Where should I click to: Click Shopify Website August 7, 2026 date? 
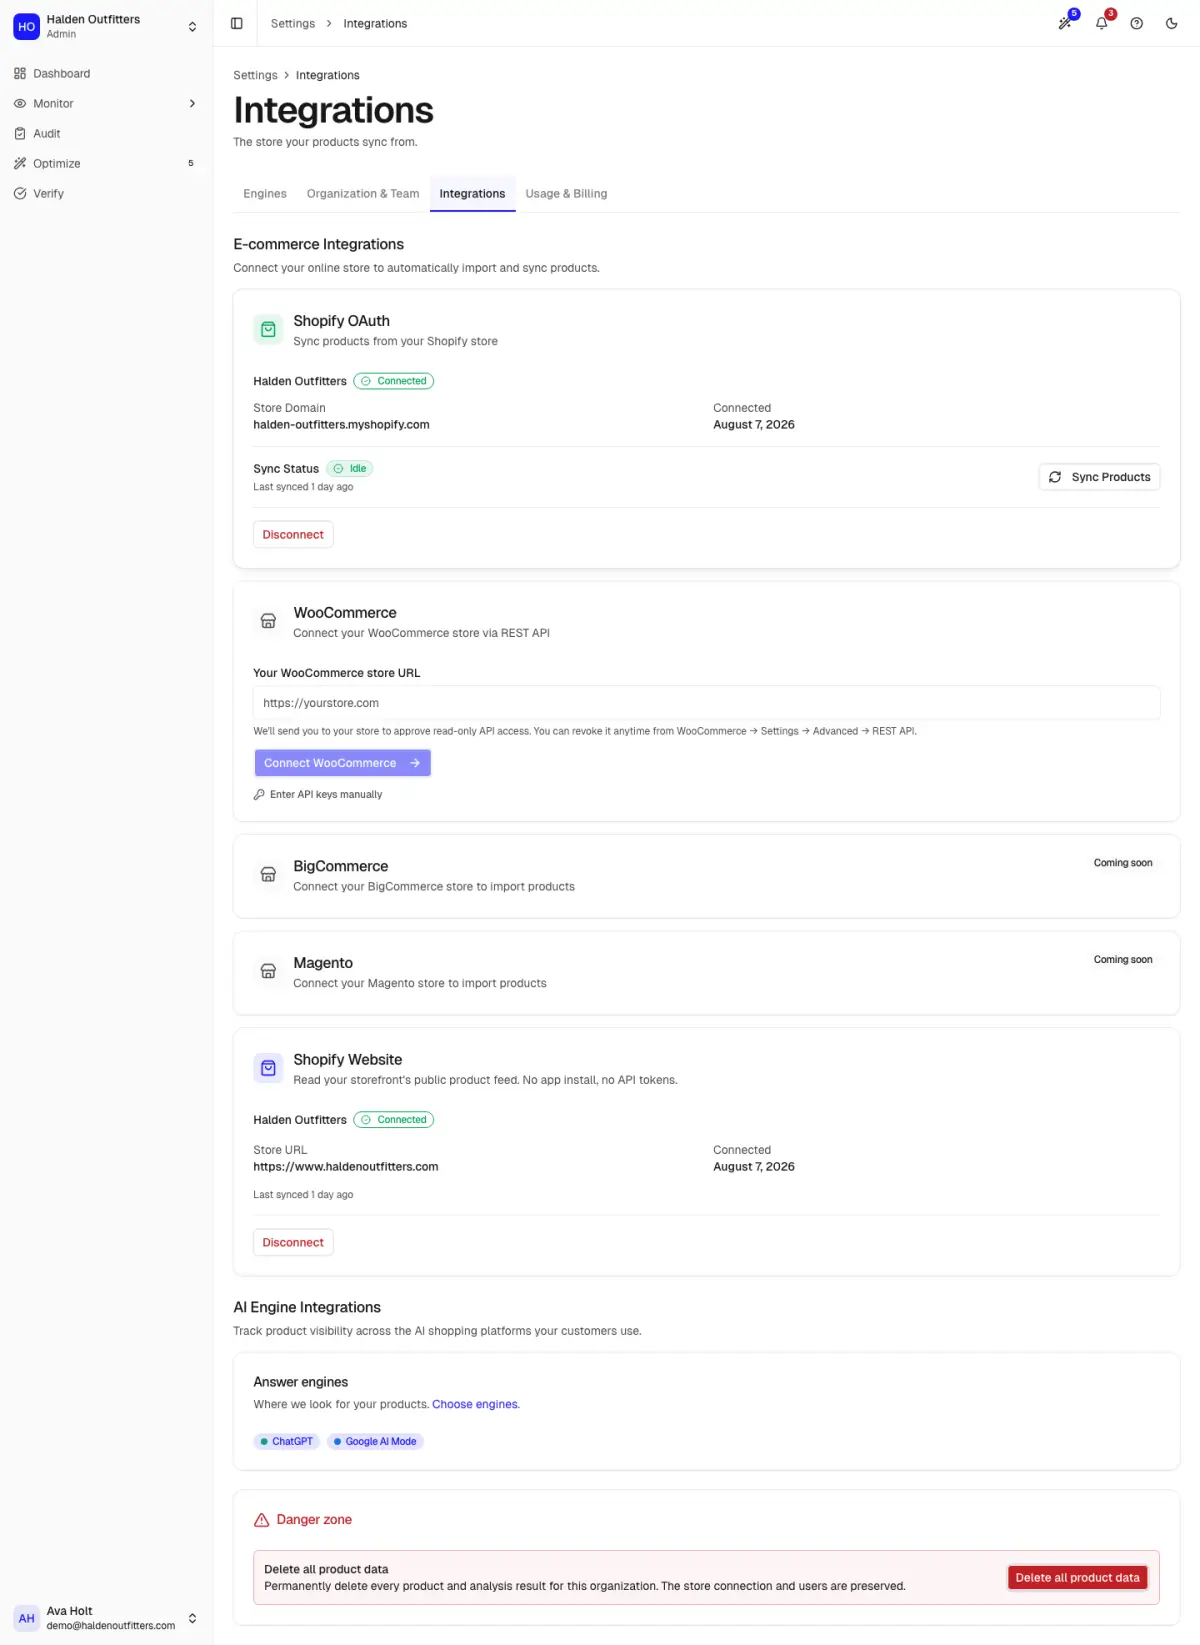754,1167
